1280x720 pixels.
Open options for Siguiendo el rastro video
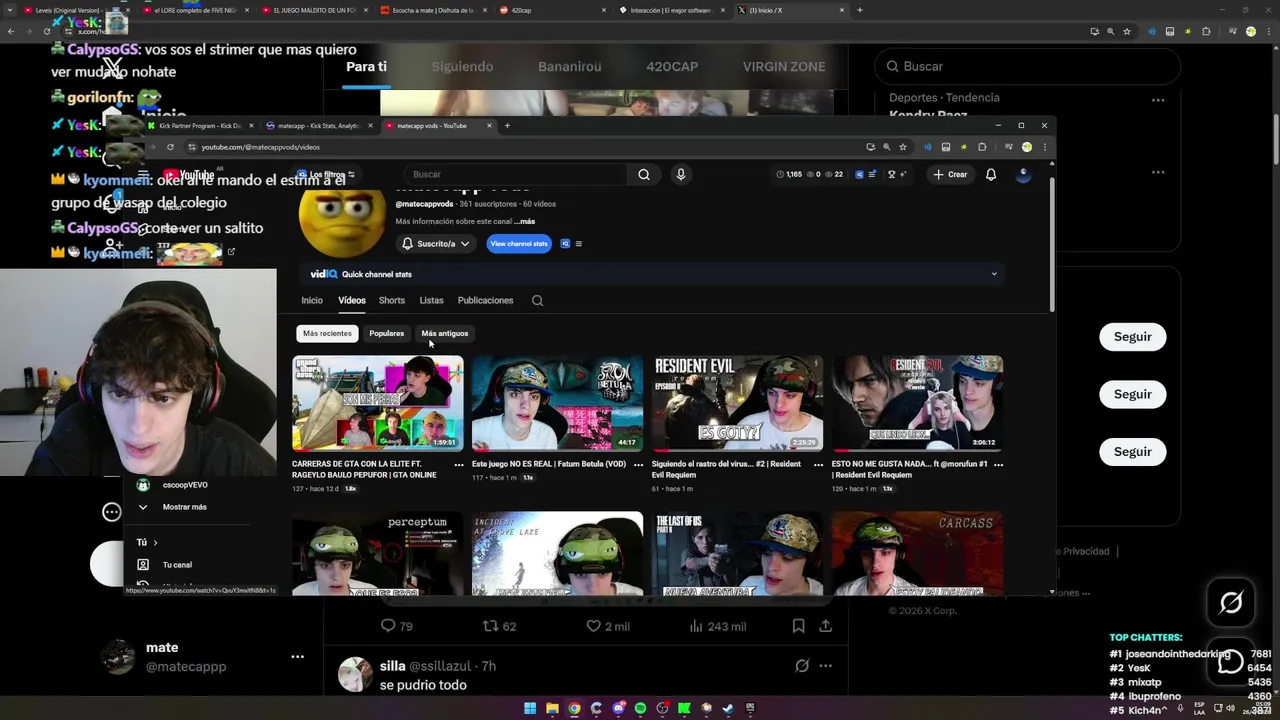[x=818, y=464]
